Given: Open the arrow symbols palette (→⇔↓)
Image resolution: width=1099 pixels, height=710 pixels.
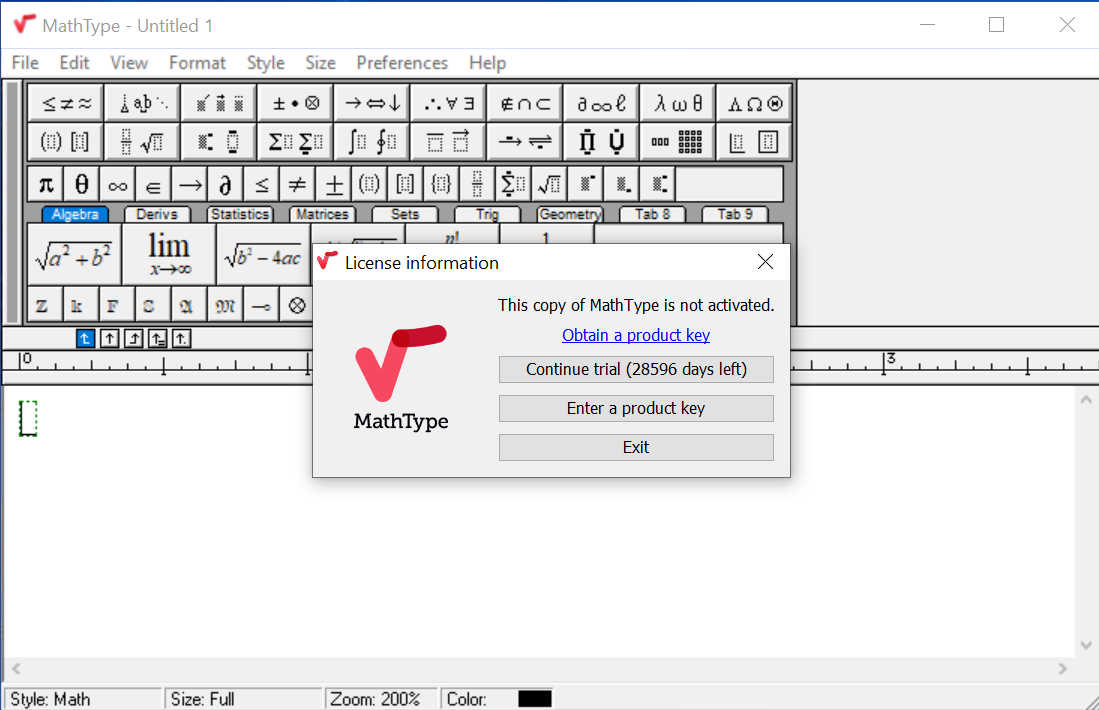Looking at the screenshot, I should (372, 104).
